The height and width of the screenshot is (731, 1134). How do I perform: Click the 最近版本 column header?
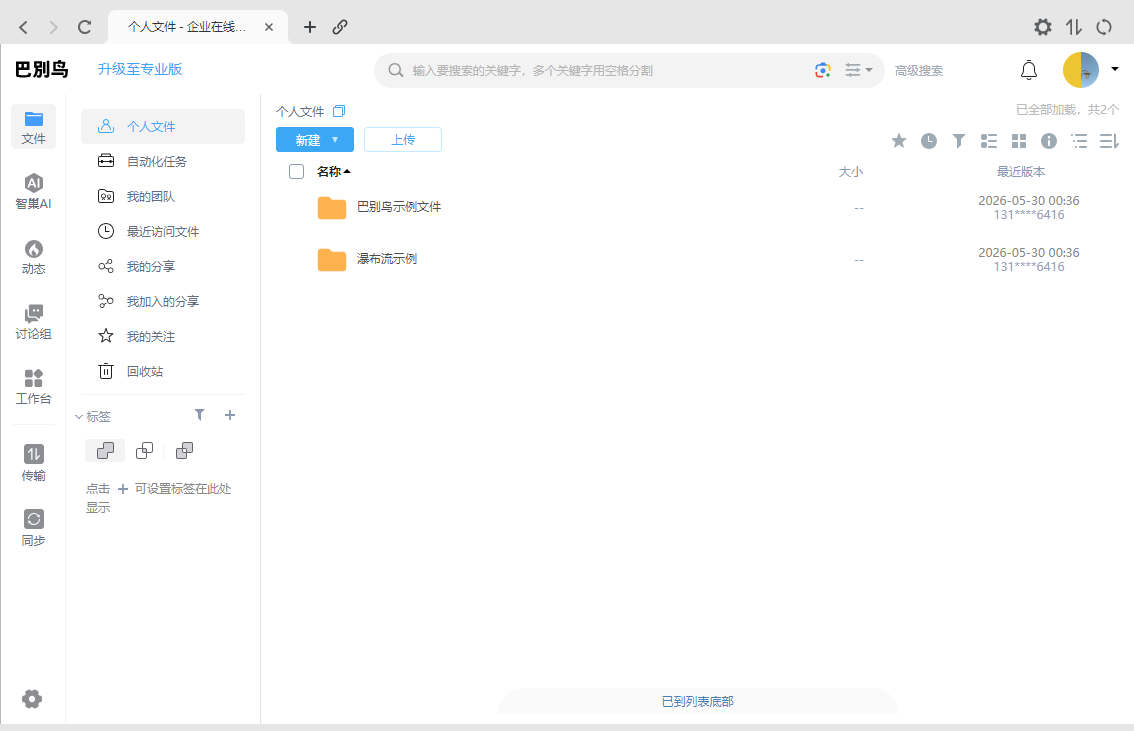click(x=1020, y=171)
